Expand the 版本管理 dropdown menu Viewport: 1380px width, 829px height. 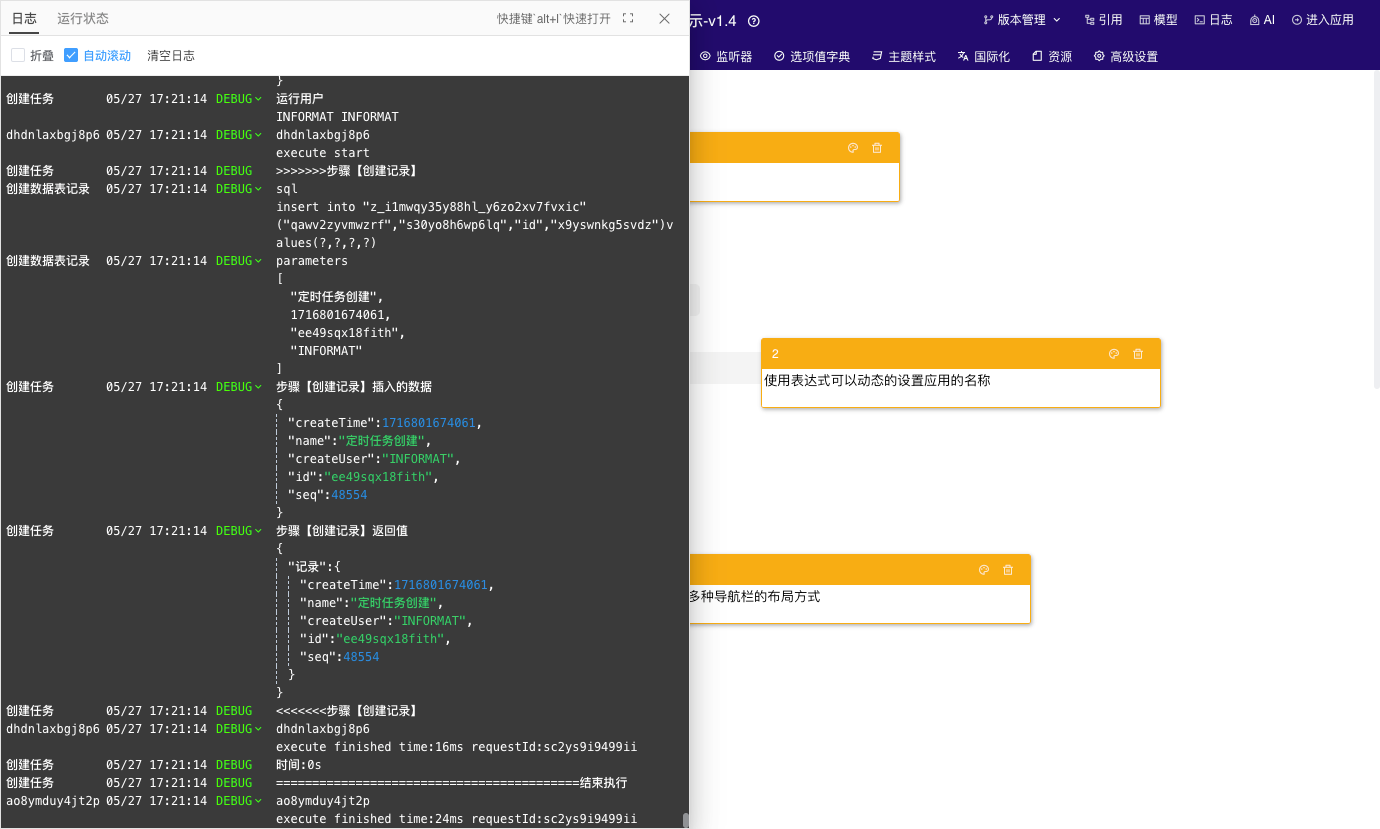1021,20
